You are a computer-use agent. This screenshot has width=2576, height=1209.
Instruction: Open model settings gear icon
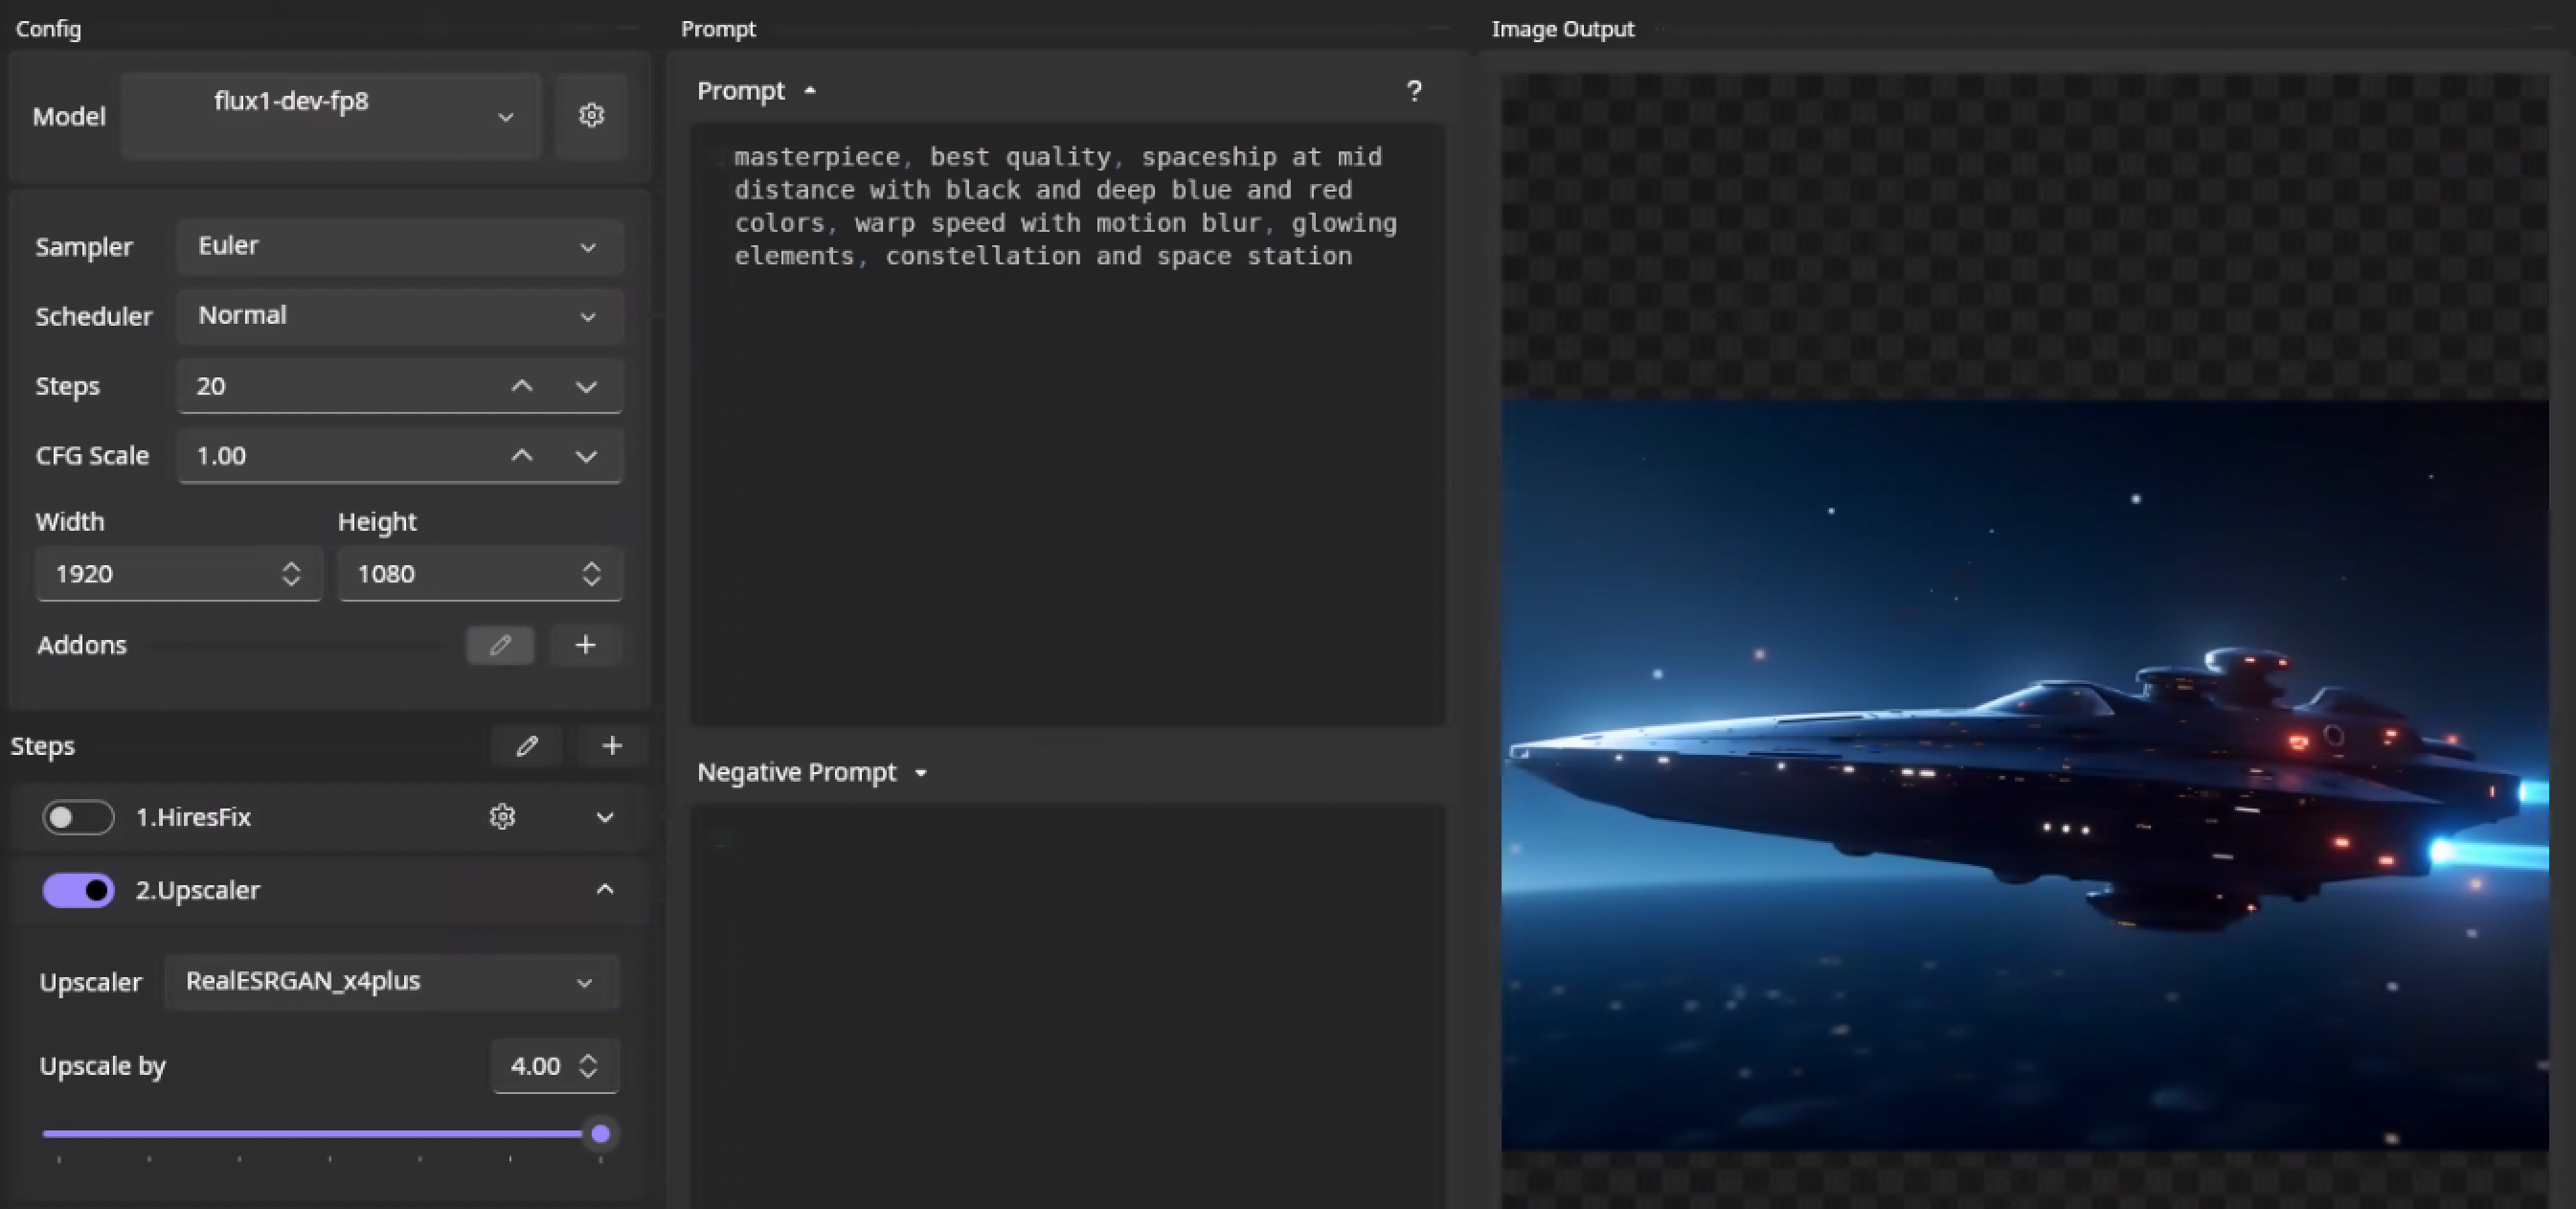point(591,115)
